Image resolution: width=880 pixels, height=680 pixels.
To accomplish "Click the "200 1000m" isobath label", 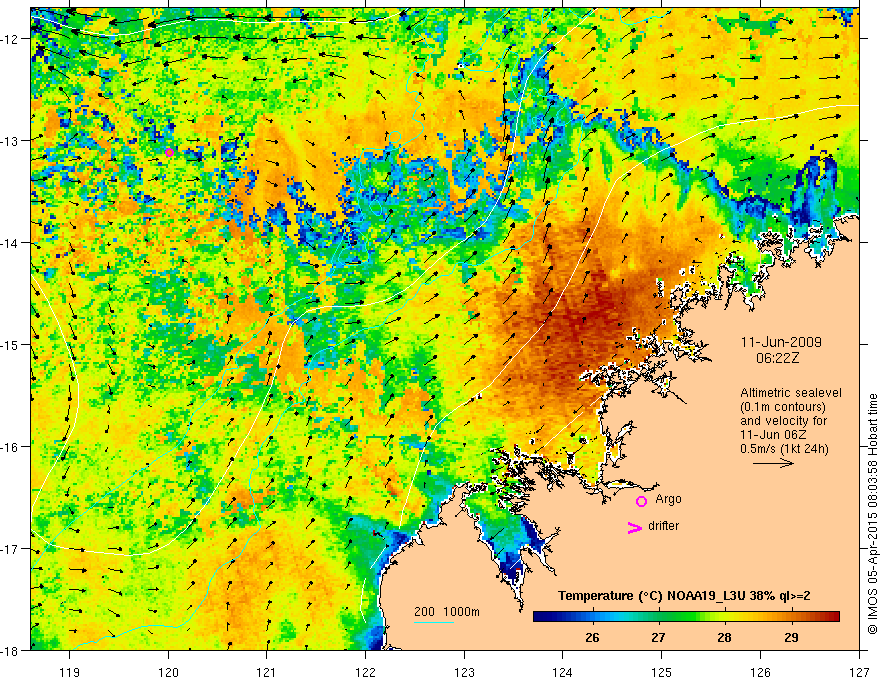I will pos(447,612).
